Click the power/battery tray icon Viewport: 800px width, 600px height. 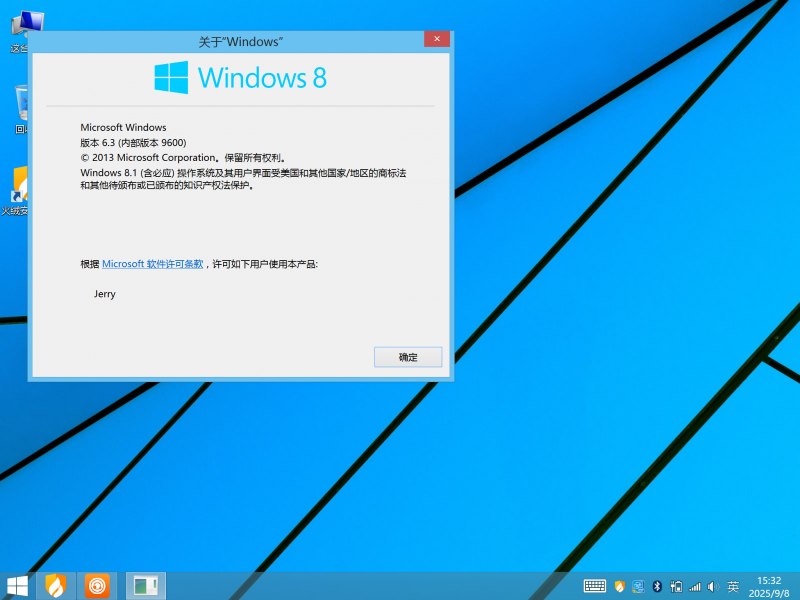point(676,587)
